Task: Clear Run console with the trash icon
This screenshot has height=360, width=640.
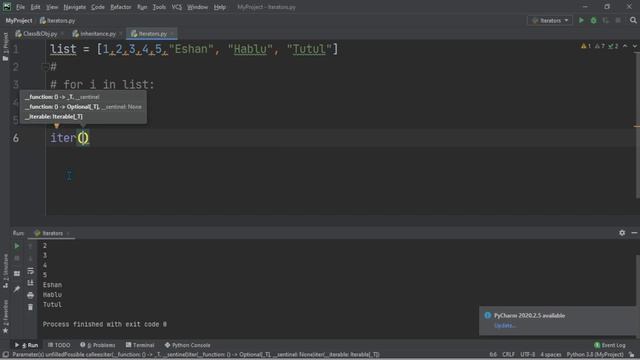Action: (x=31, y=307)
